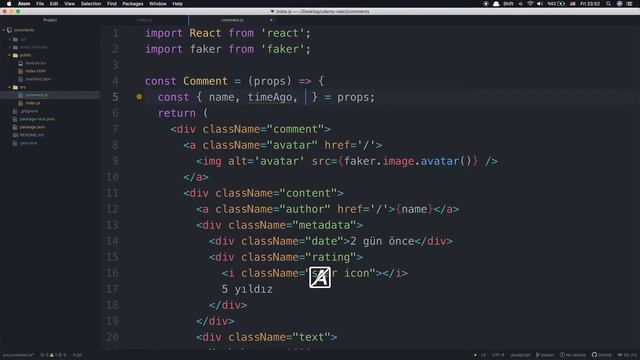Click line number 11 in the gutter
This screenshot has width=640, height=360.
pos(112,193)
